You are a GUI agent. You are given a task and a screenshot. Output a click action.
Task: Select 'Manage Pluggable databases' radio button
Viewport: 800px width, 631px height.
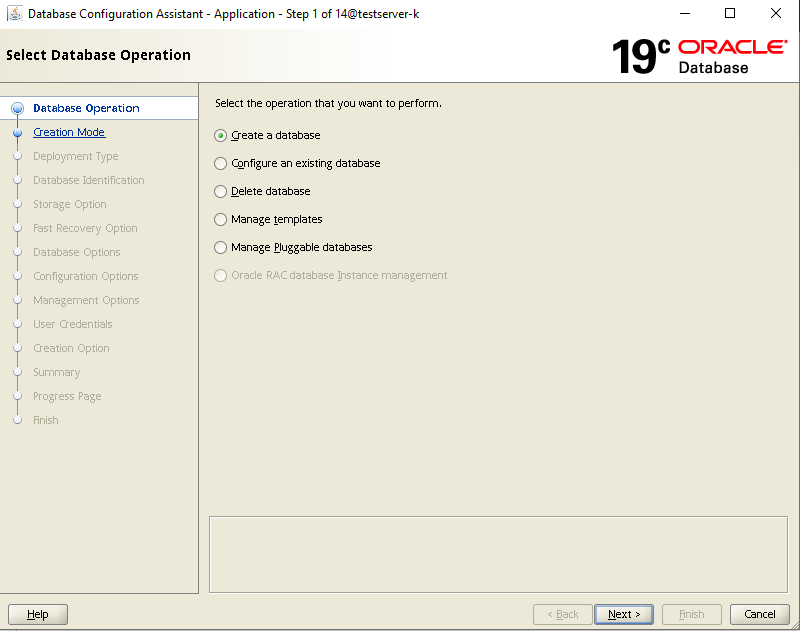(220, 248)
